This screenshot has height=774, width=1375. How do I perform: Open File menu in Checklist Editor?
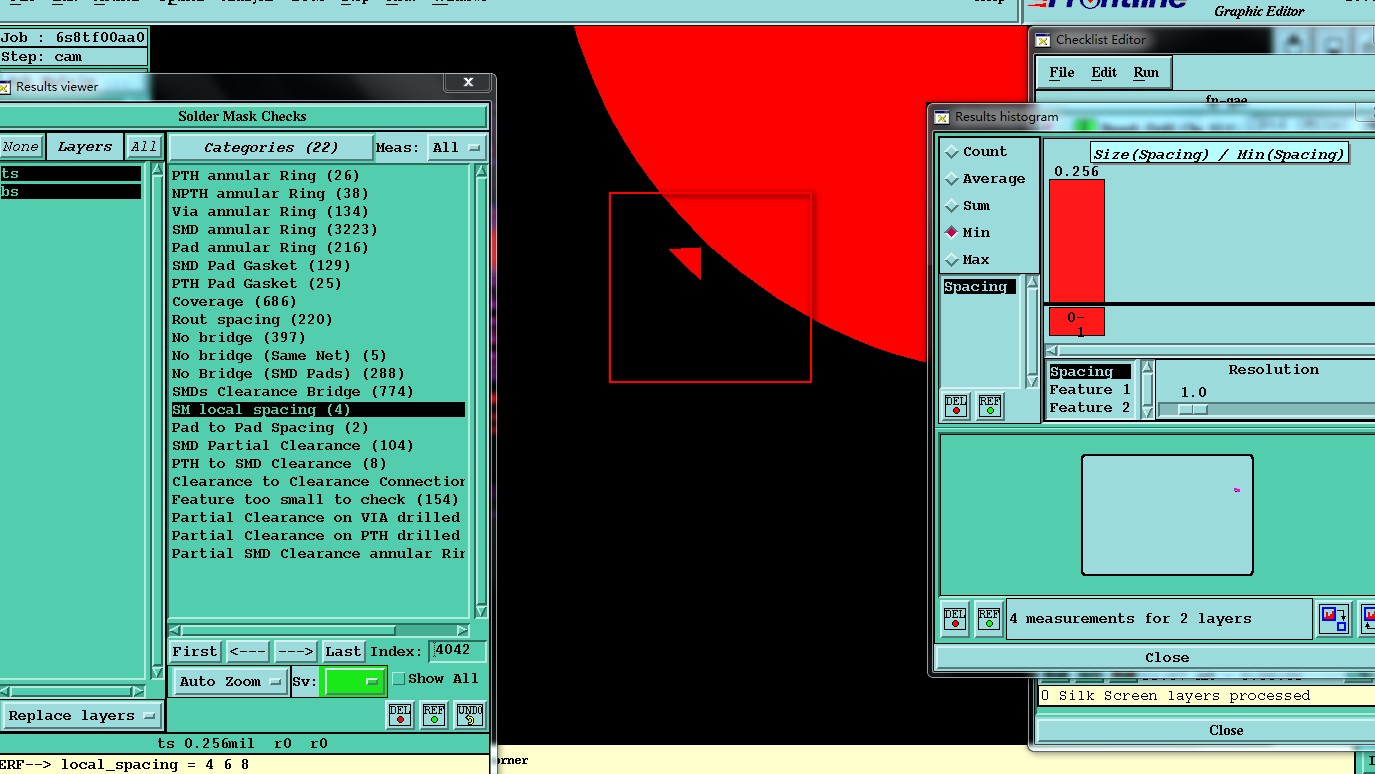(x=1062, y=73)
